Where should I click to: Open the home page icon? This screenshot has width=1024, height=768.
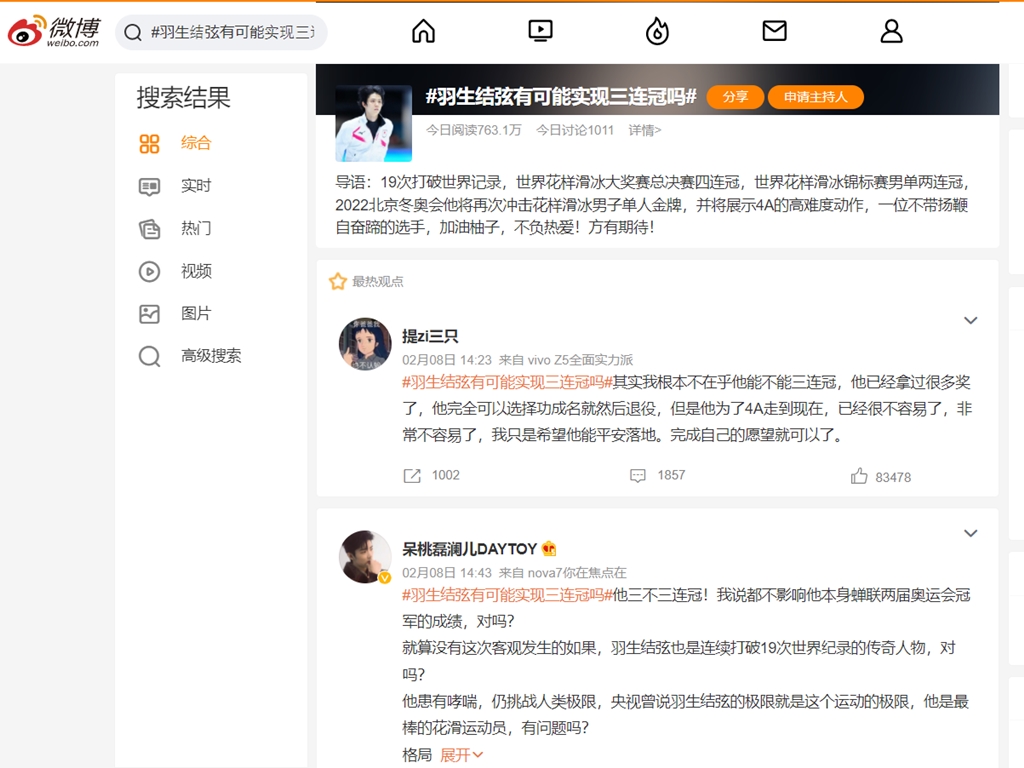424,32
